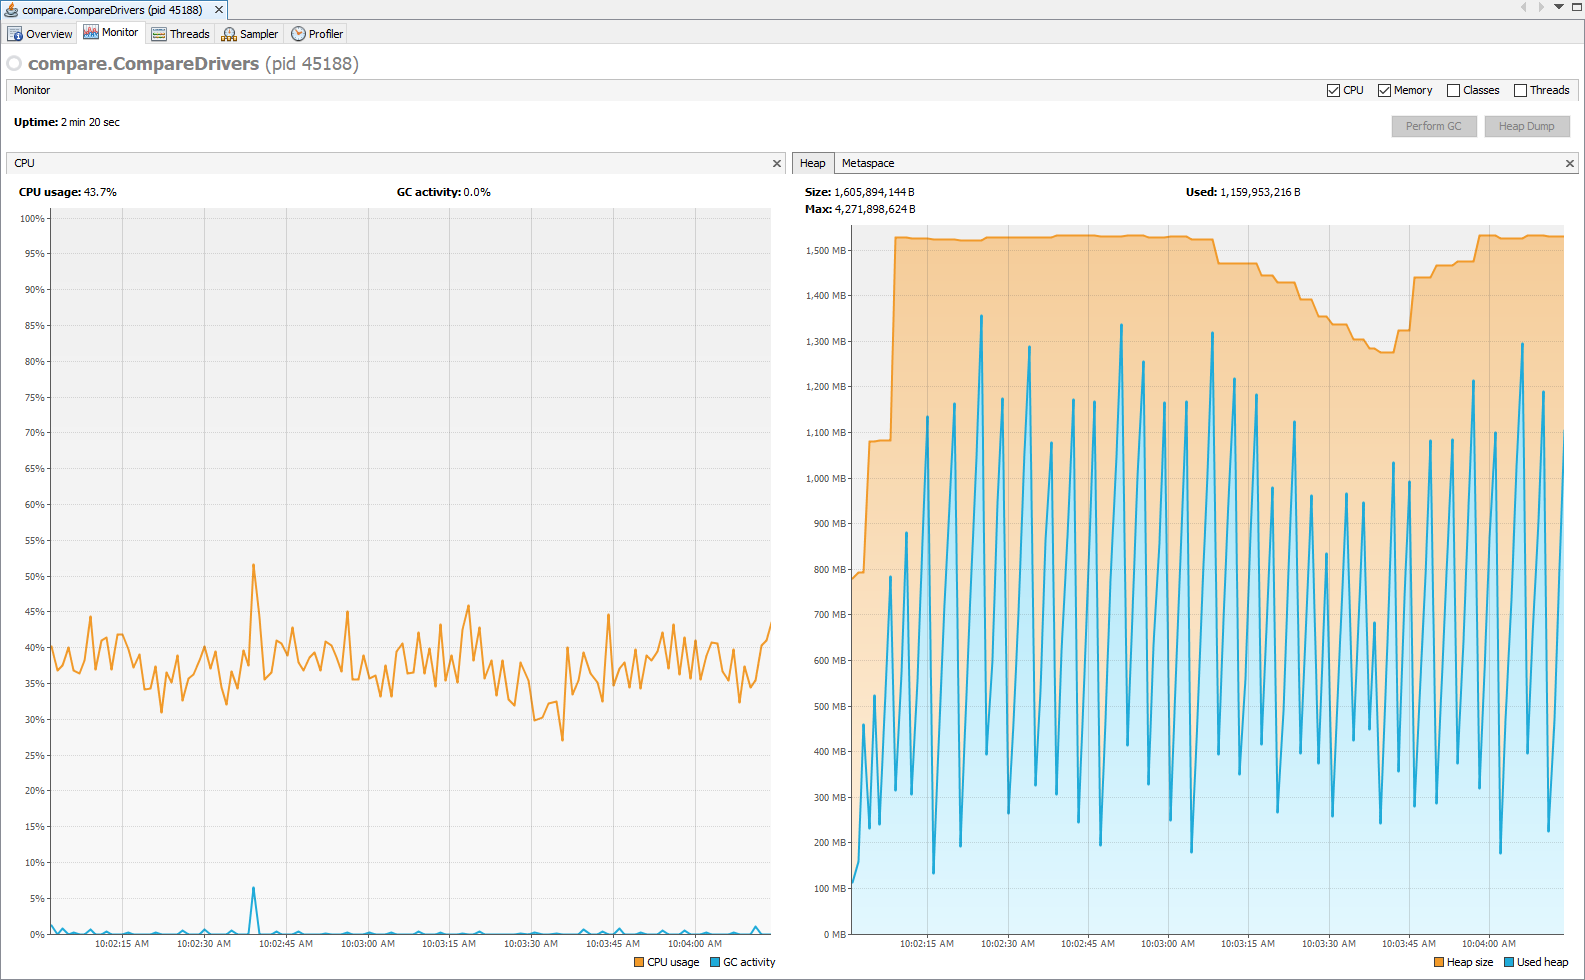The image size is (1585, 980).
Task: Click the Heap Dump button
Action: coord(1526,126)
